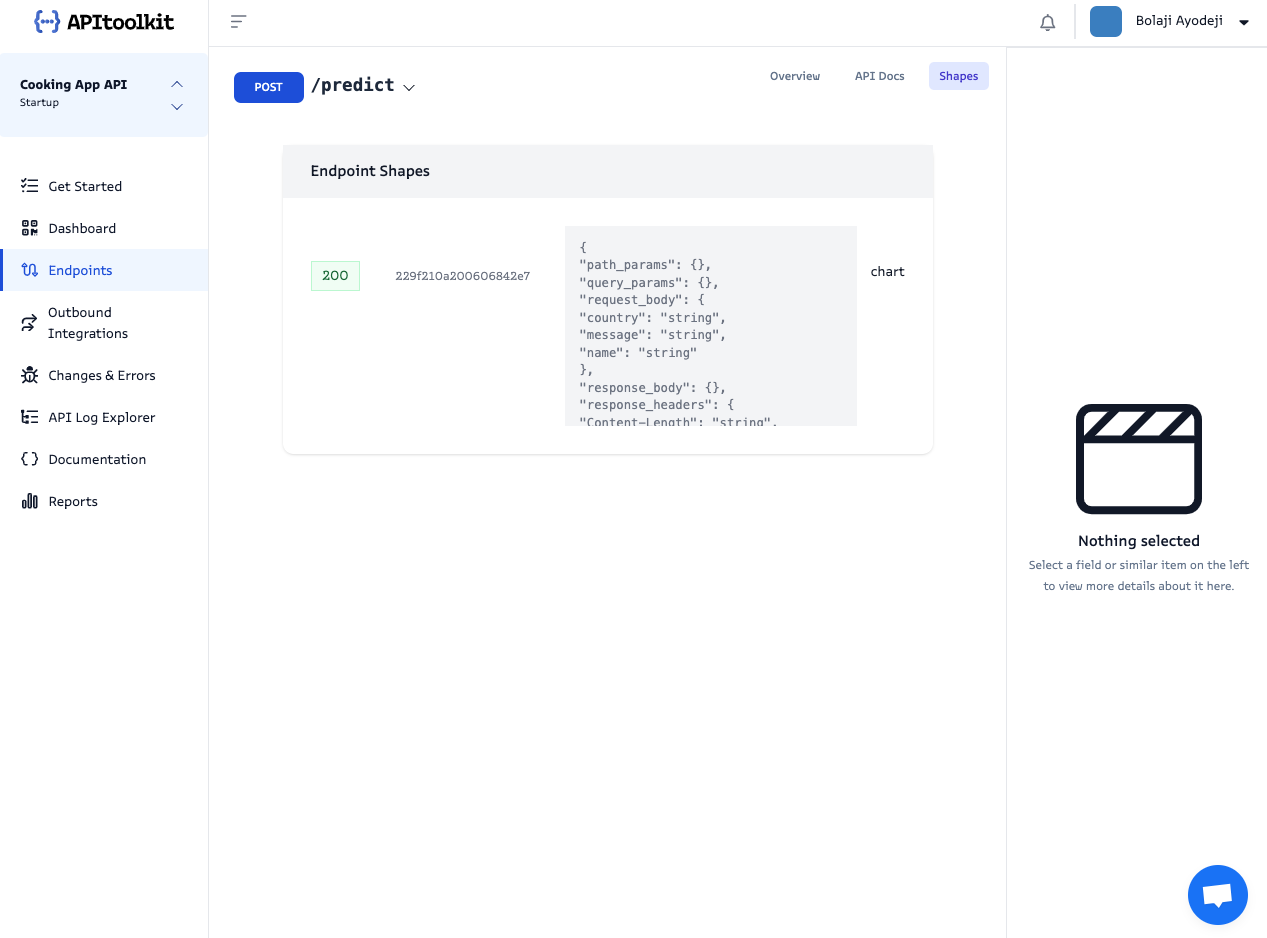The image size is (1267, 938).
Task: Click the APItoolkit logo
Action: click(x=104, y=21)
